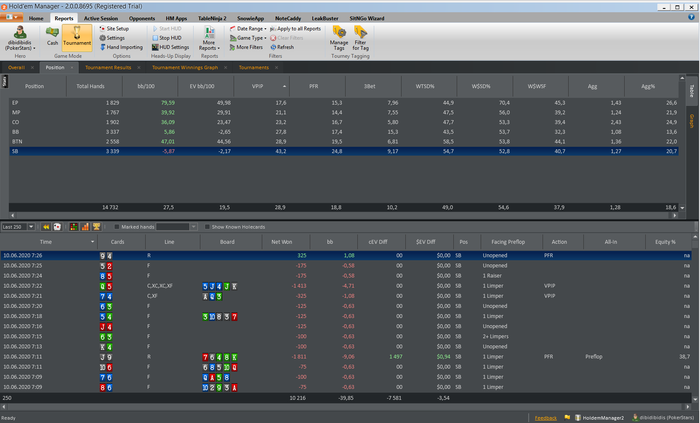700x423 pixels.
Task: Click the replay hands double-arrow icon
Action: 46,227
